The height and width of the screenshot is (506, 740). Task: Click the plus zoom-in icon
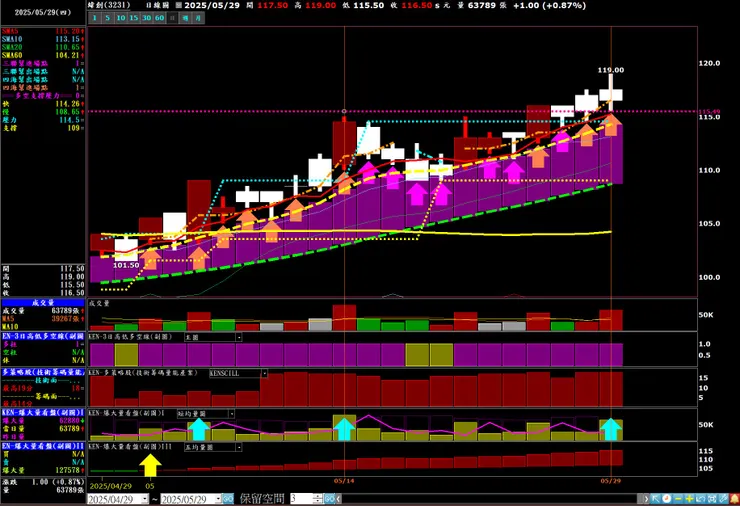pos(690,499)
